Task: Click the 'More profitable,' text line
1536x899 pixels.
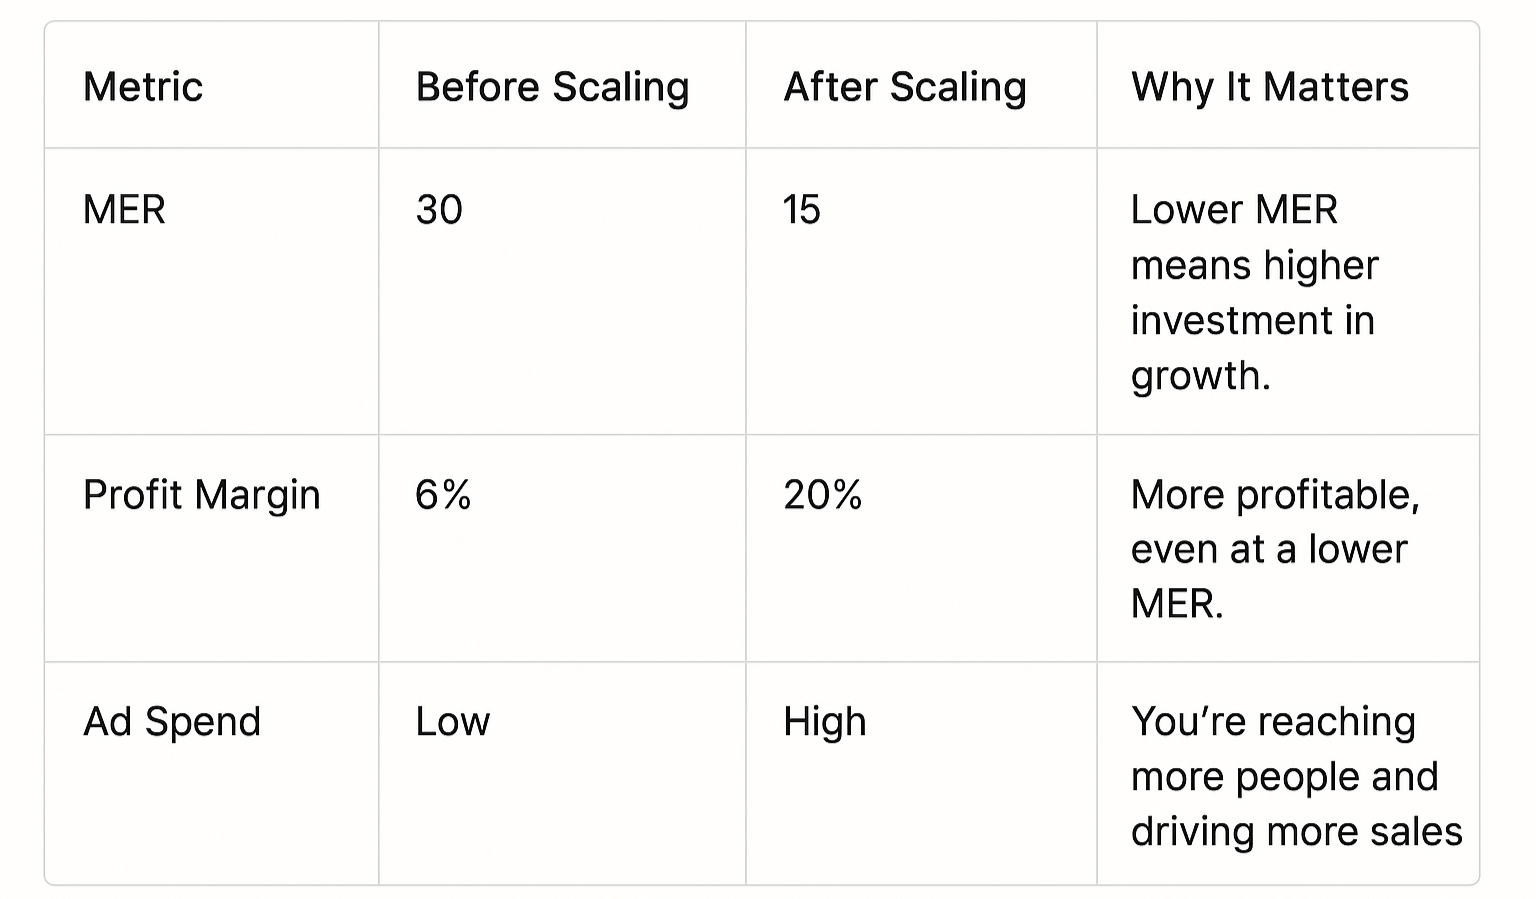Action: coord(1274,495)
